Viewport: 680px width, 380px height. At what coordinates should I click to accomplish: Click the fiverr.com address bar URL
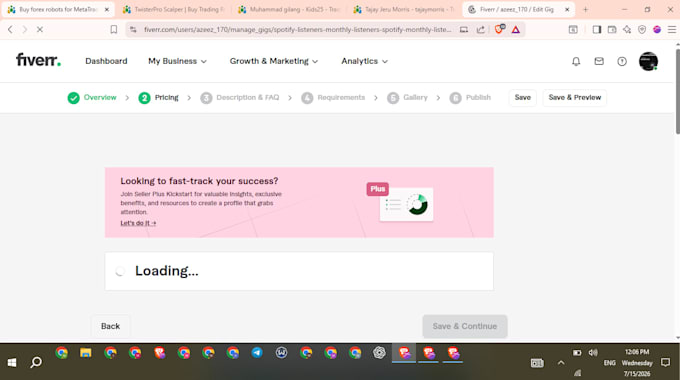coord(297,29)
